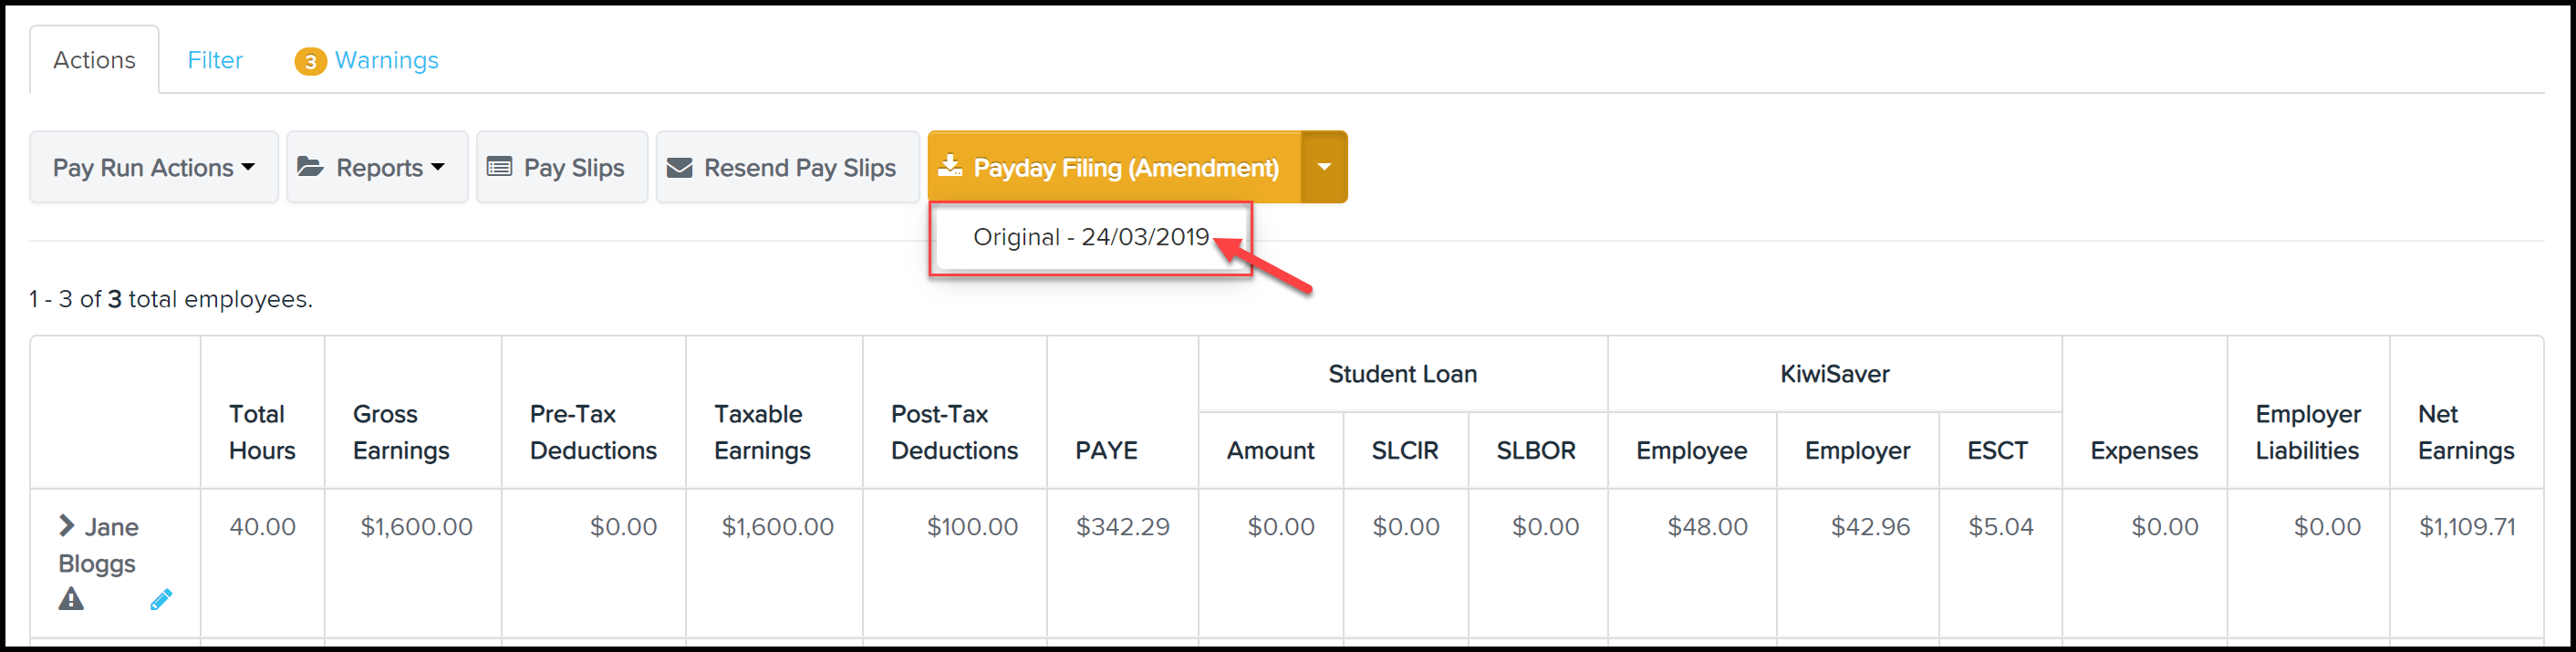Select the Actions tab
The height and width of the screenshot is (652, 2576).
(94, 60)
